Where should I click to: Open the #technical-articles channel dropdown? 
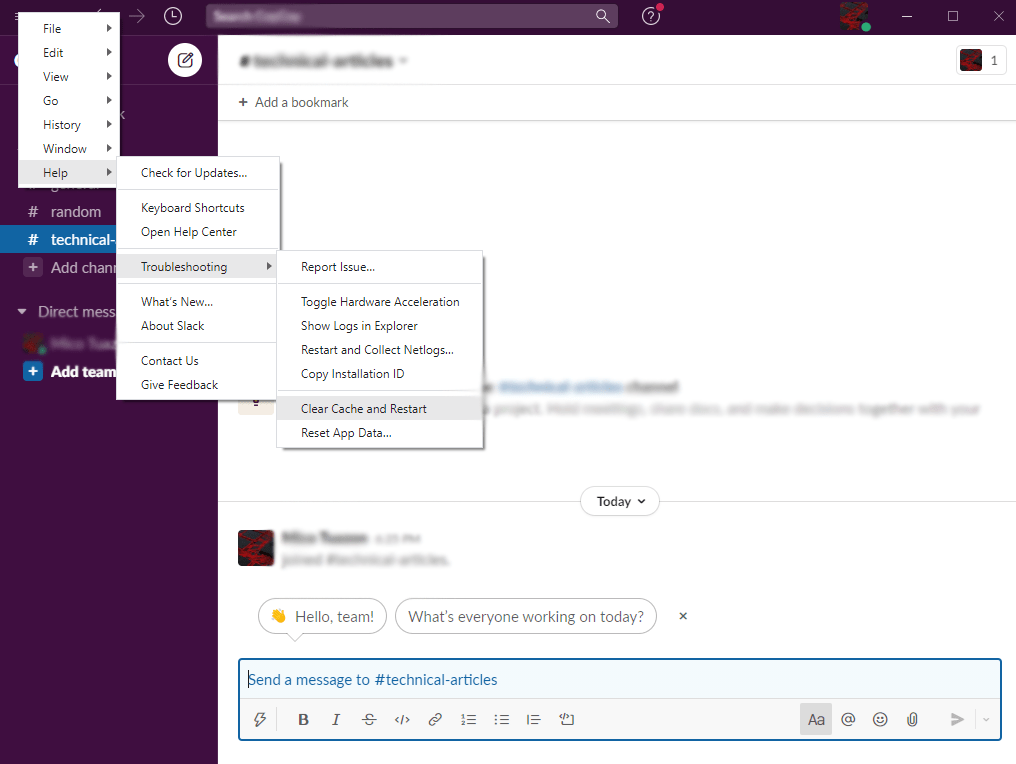coord(322,60)
